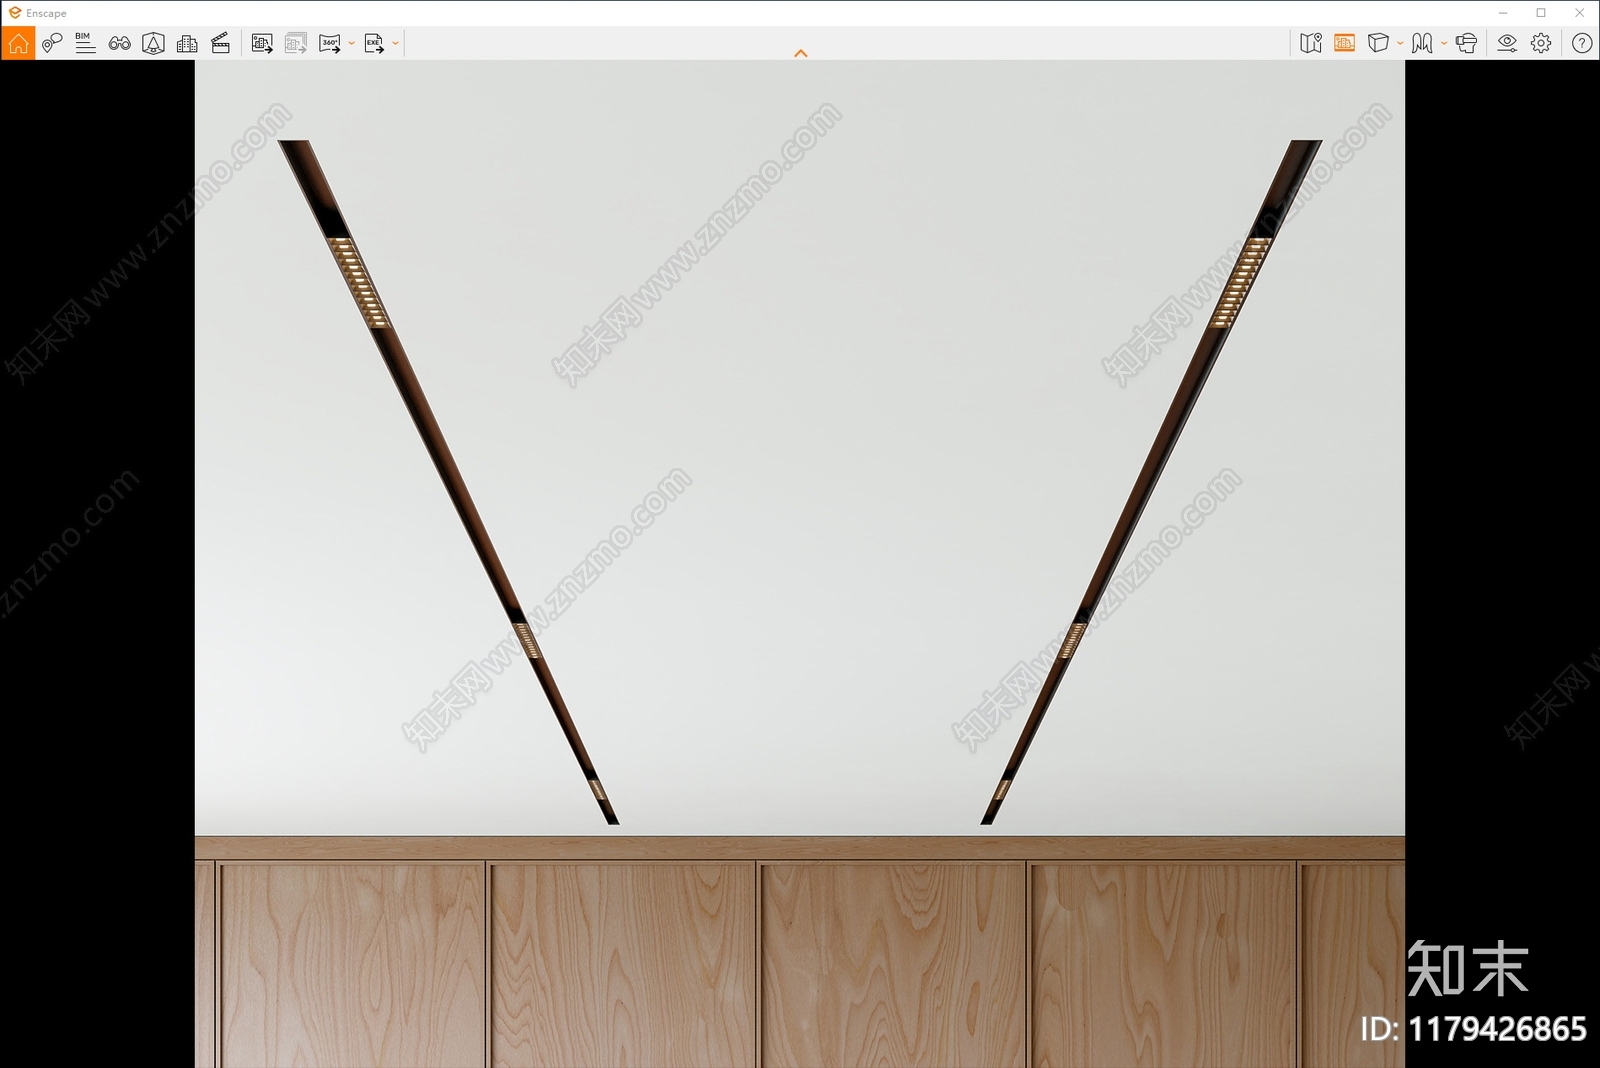Open Manage Views binoculars icon
1600x1068 pixels.
pos(119,43)
